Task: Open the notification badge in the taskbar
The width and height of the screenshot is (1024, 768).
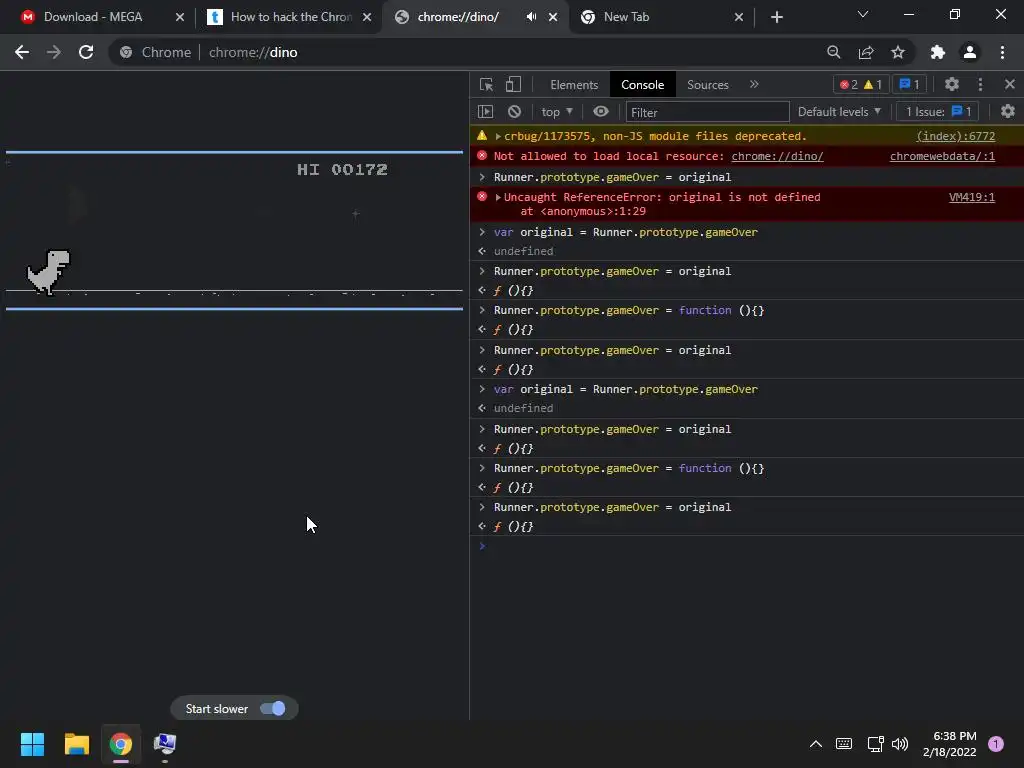Action: tap(996, 744)
